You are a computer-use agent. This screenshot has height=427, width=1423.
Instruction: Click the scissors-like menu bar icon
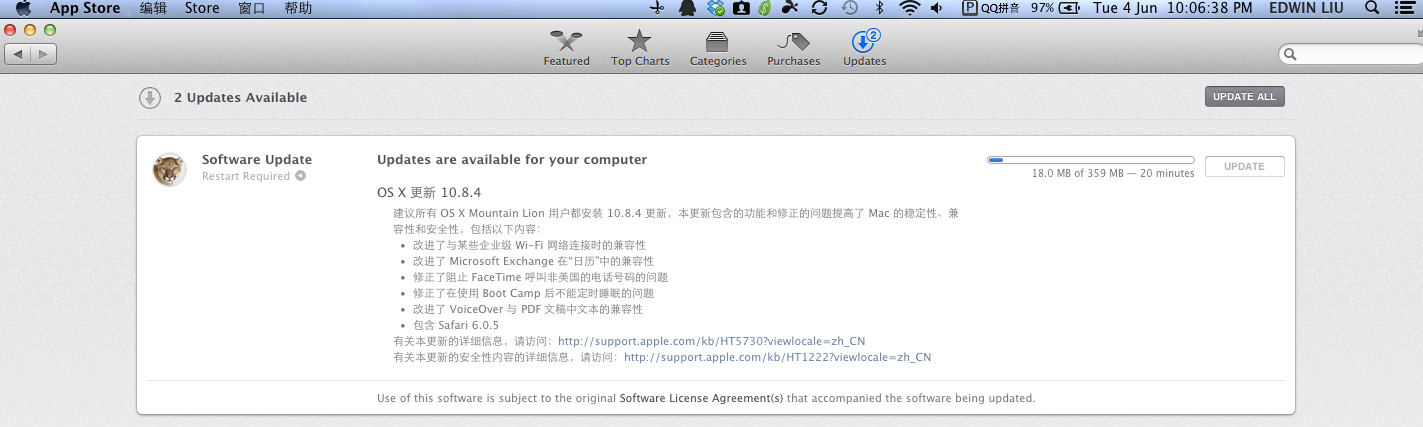click(x=656, y=8)
